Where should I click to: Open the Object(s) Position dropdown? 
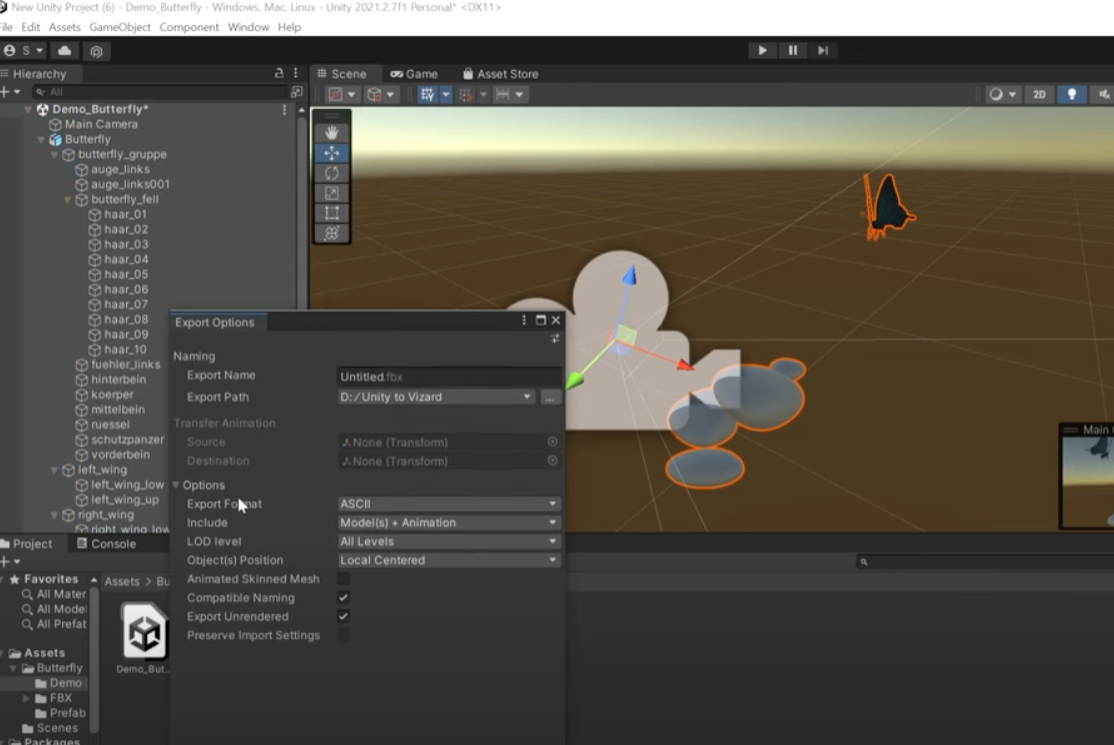448,561
